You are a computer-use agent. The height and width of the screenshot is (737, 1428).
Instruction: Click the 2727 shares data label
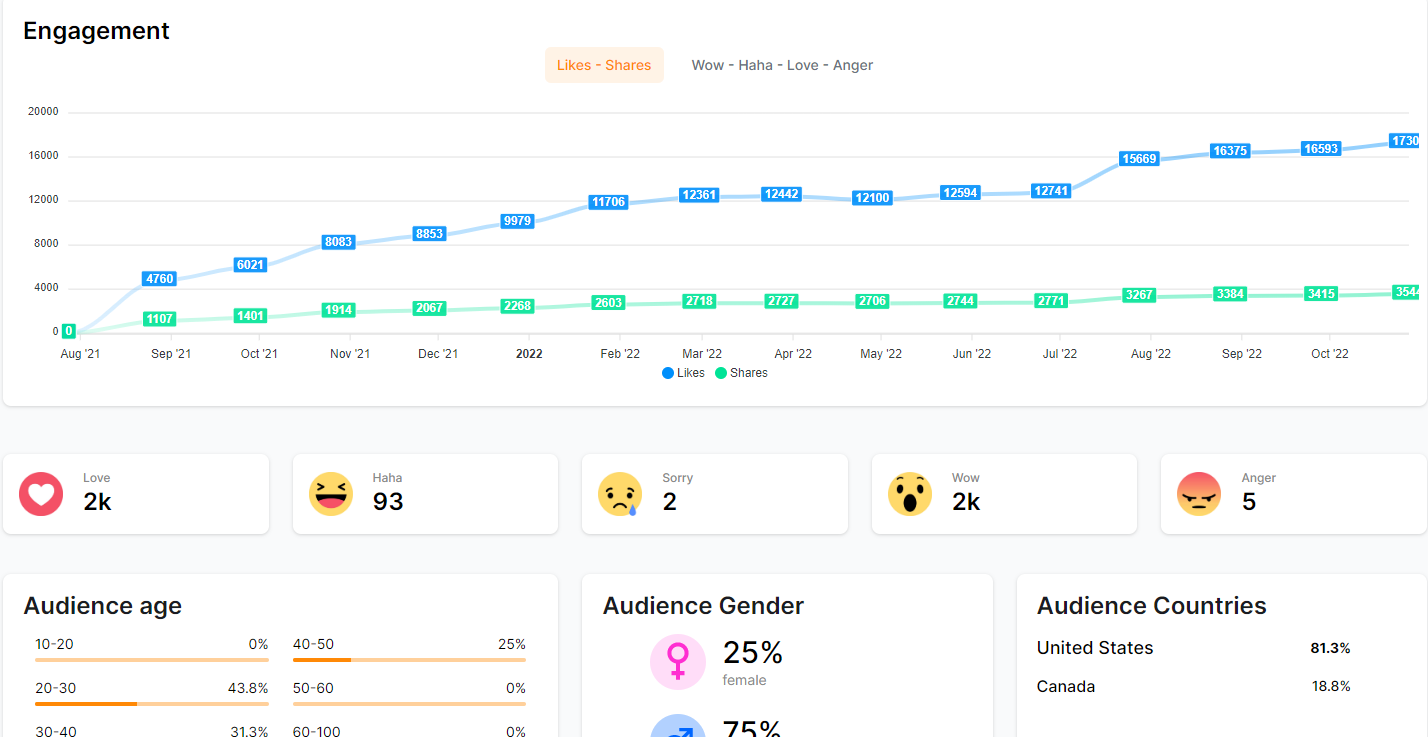pos(781,301)
